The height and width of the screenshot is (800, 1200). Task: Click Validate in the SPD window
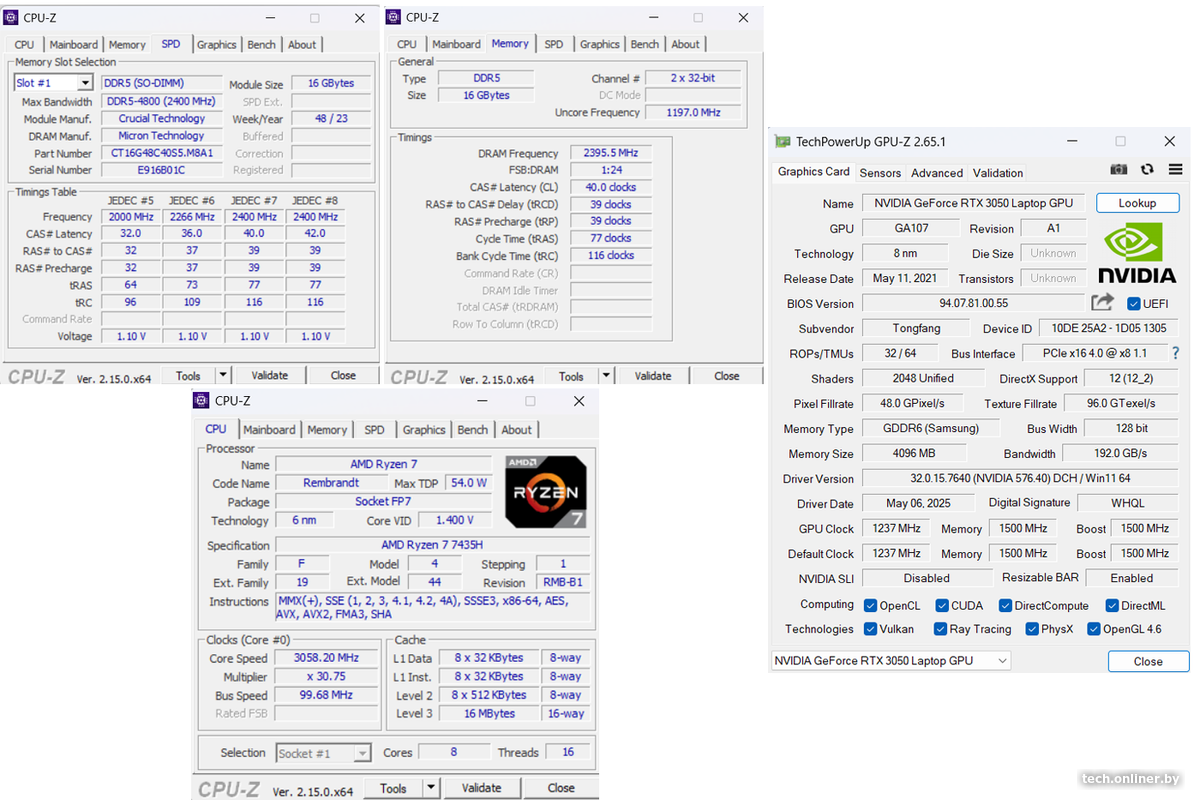(270, 375)
